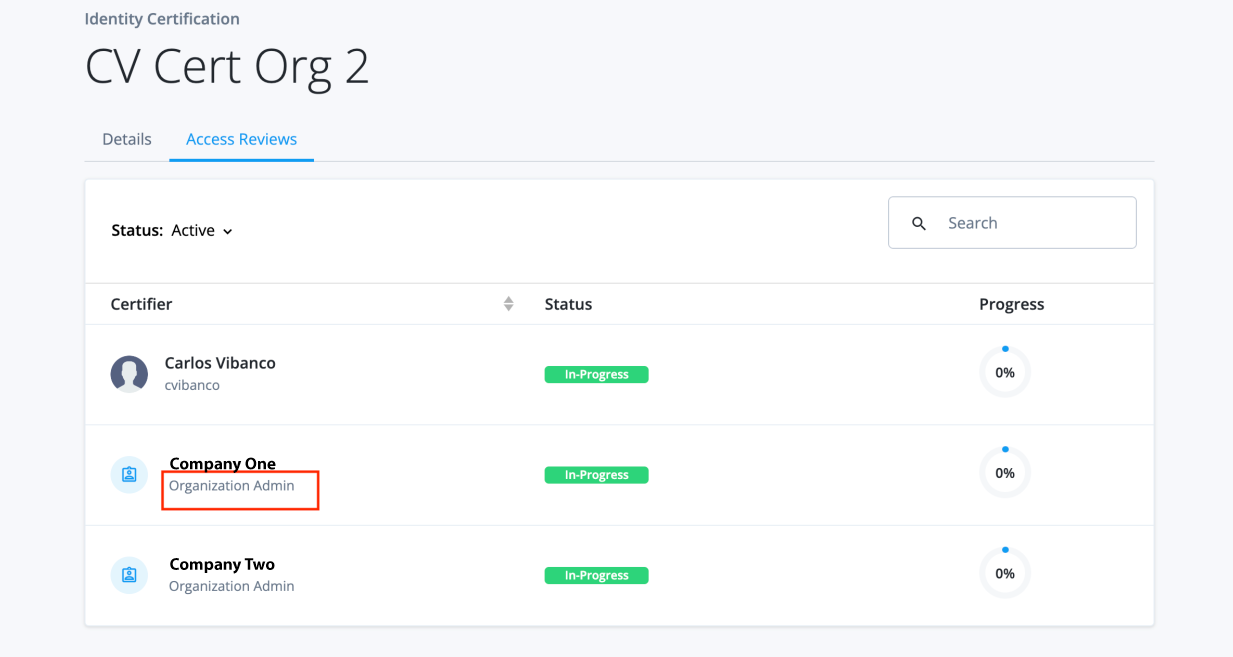Click the magnifying glass search icon
This screenshot has height=657, width=1233.
(x=919, y=223)
